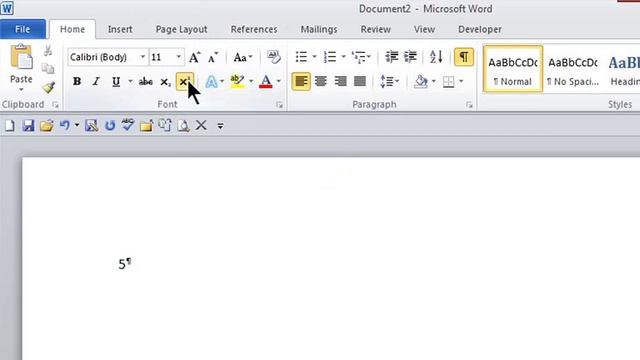The image size is (640, 360).
Task: Click after the 5 in the document
Action: (x=126, y=264)
